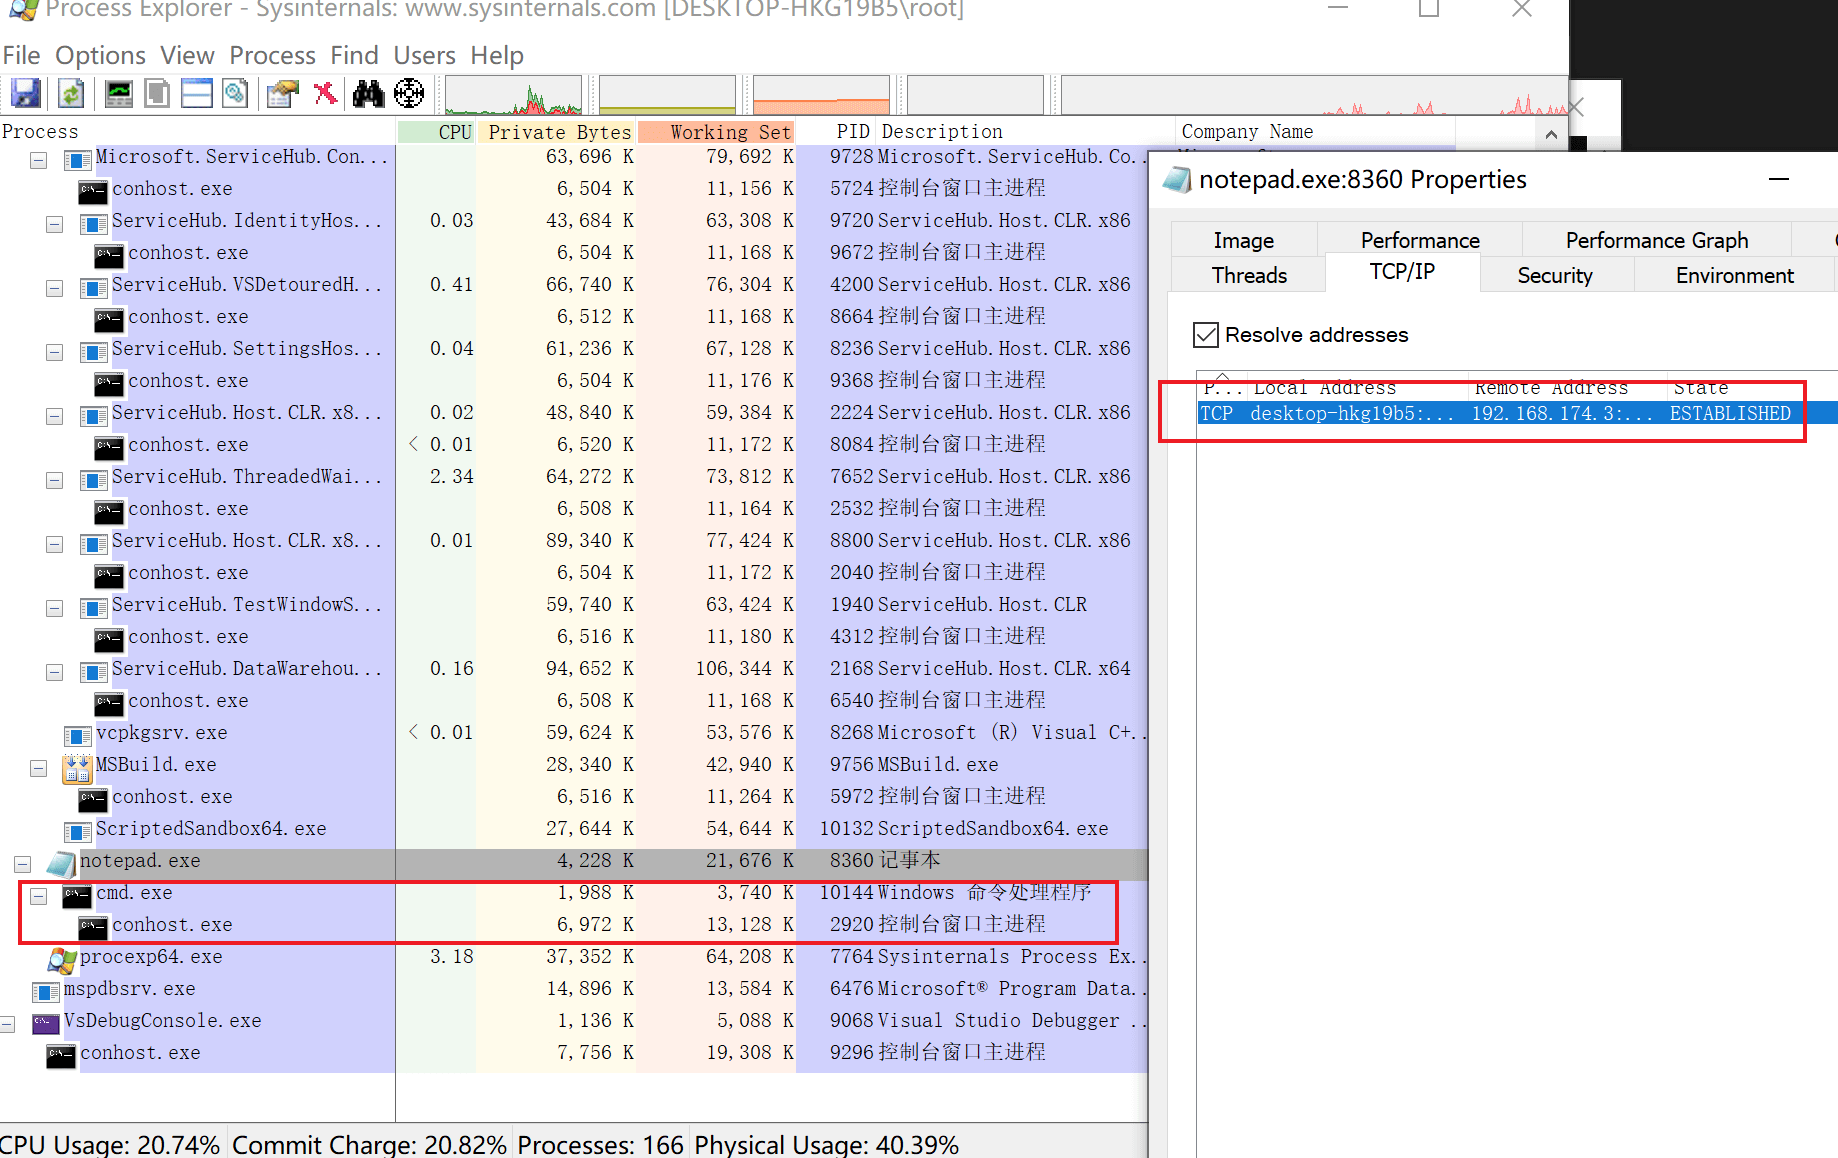This screenshot has width=1838, height=1158.
Task: Click the Save toolbar icon
Action: click(26, 94)
